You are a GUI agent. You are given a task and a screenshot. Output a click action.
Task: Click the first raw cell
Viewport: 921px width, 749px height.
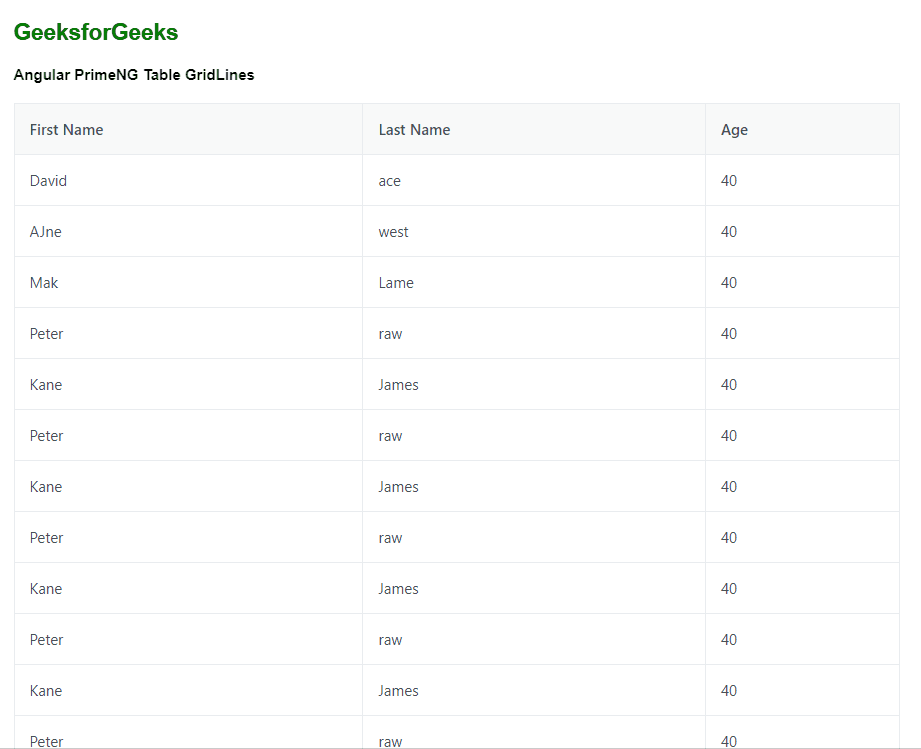[x=390, y=333]
